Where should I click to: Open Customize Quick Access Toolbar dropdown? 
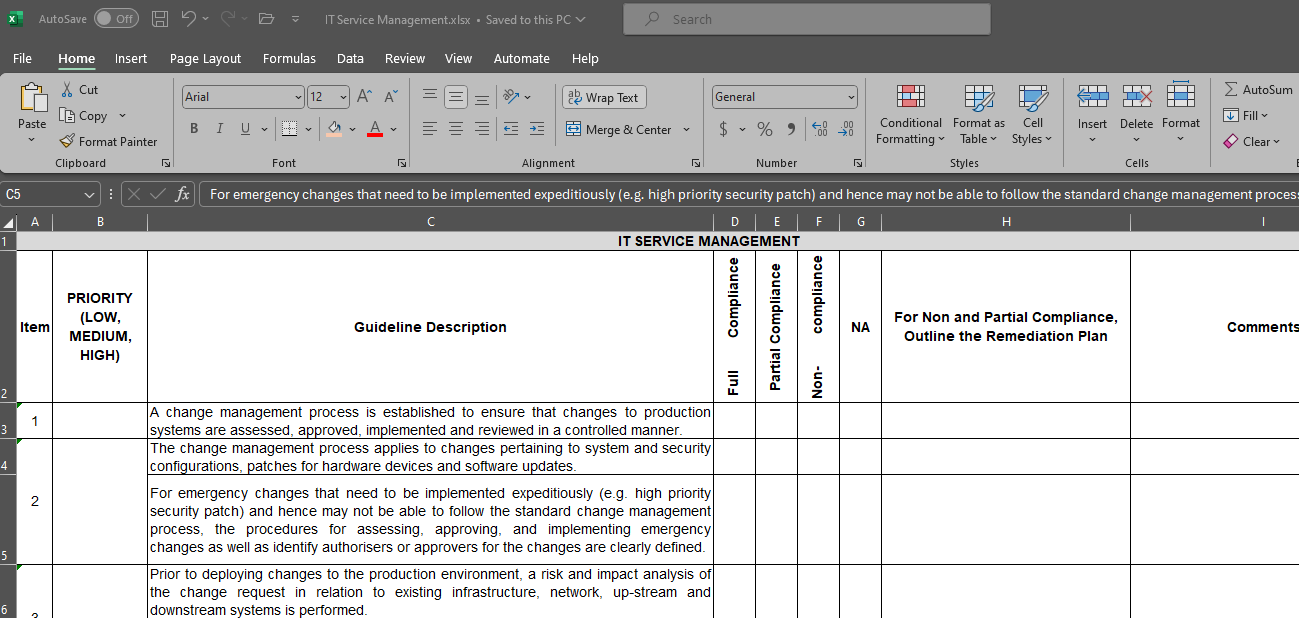click(295, 19)
